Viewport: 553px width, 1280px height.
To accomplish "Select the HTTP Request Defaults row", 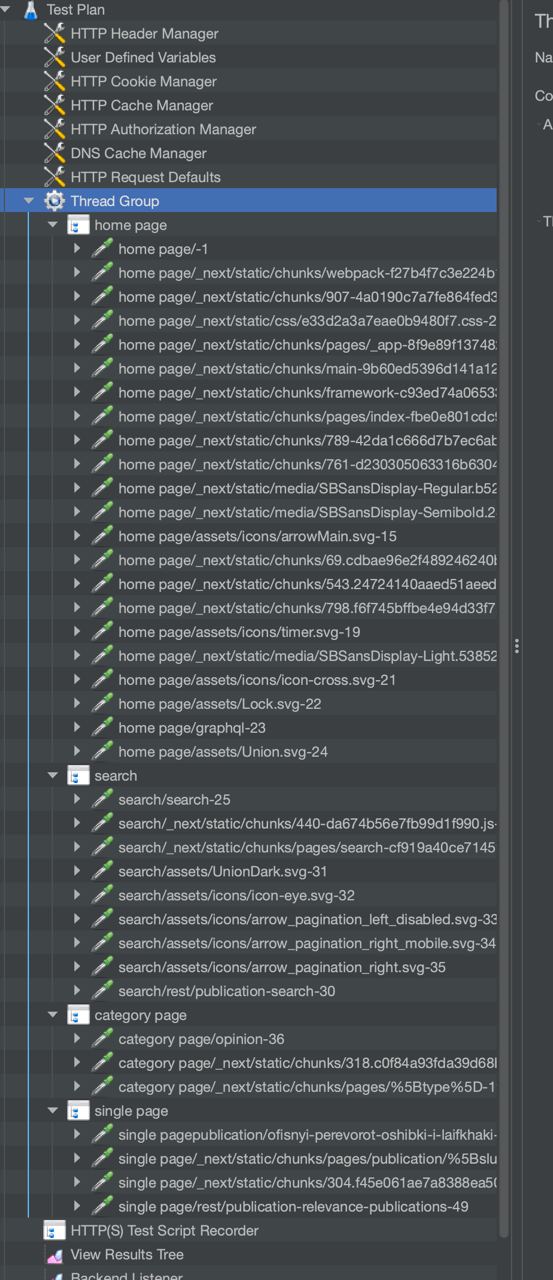I will pos(145,177).
